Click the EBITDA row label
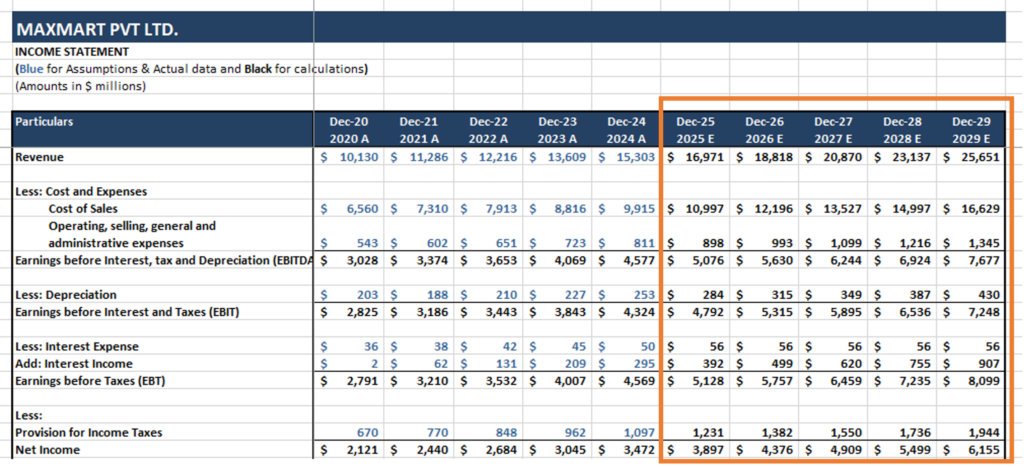This screenshot has height=467, width=1024. [x=163, y=260]
